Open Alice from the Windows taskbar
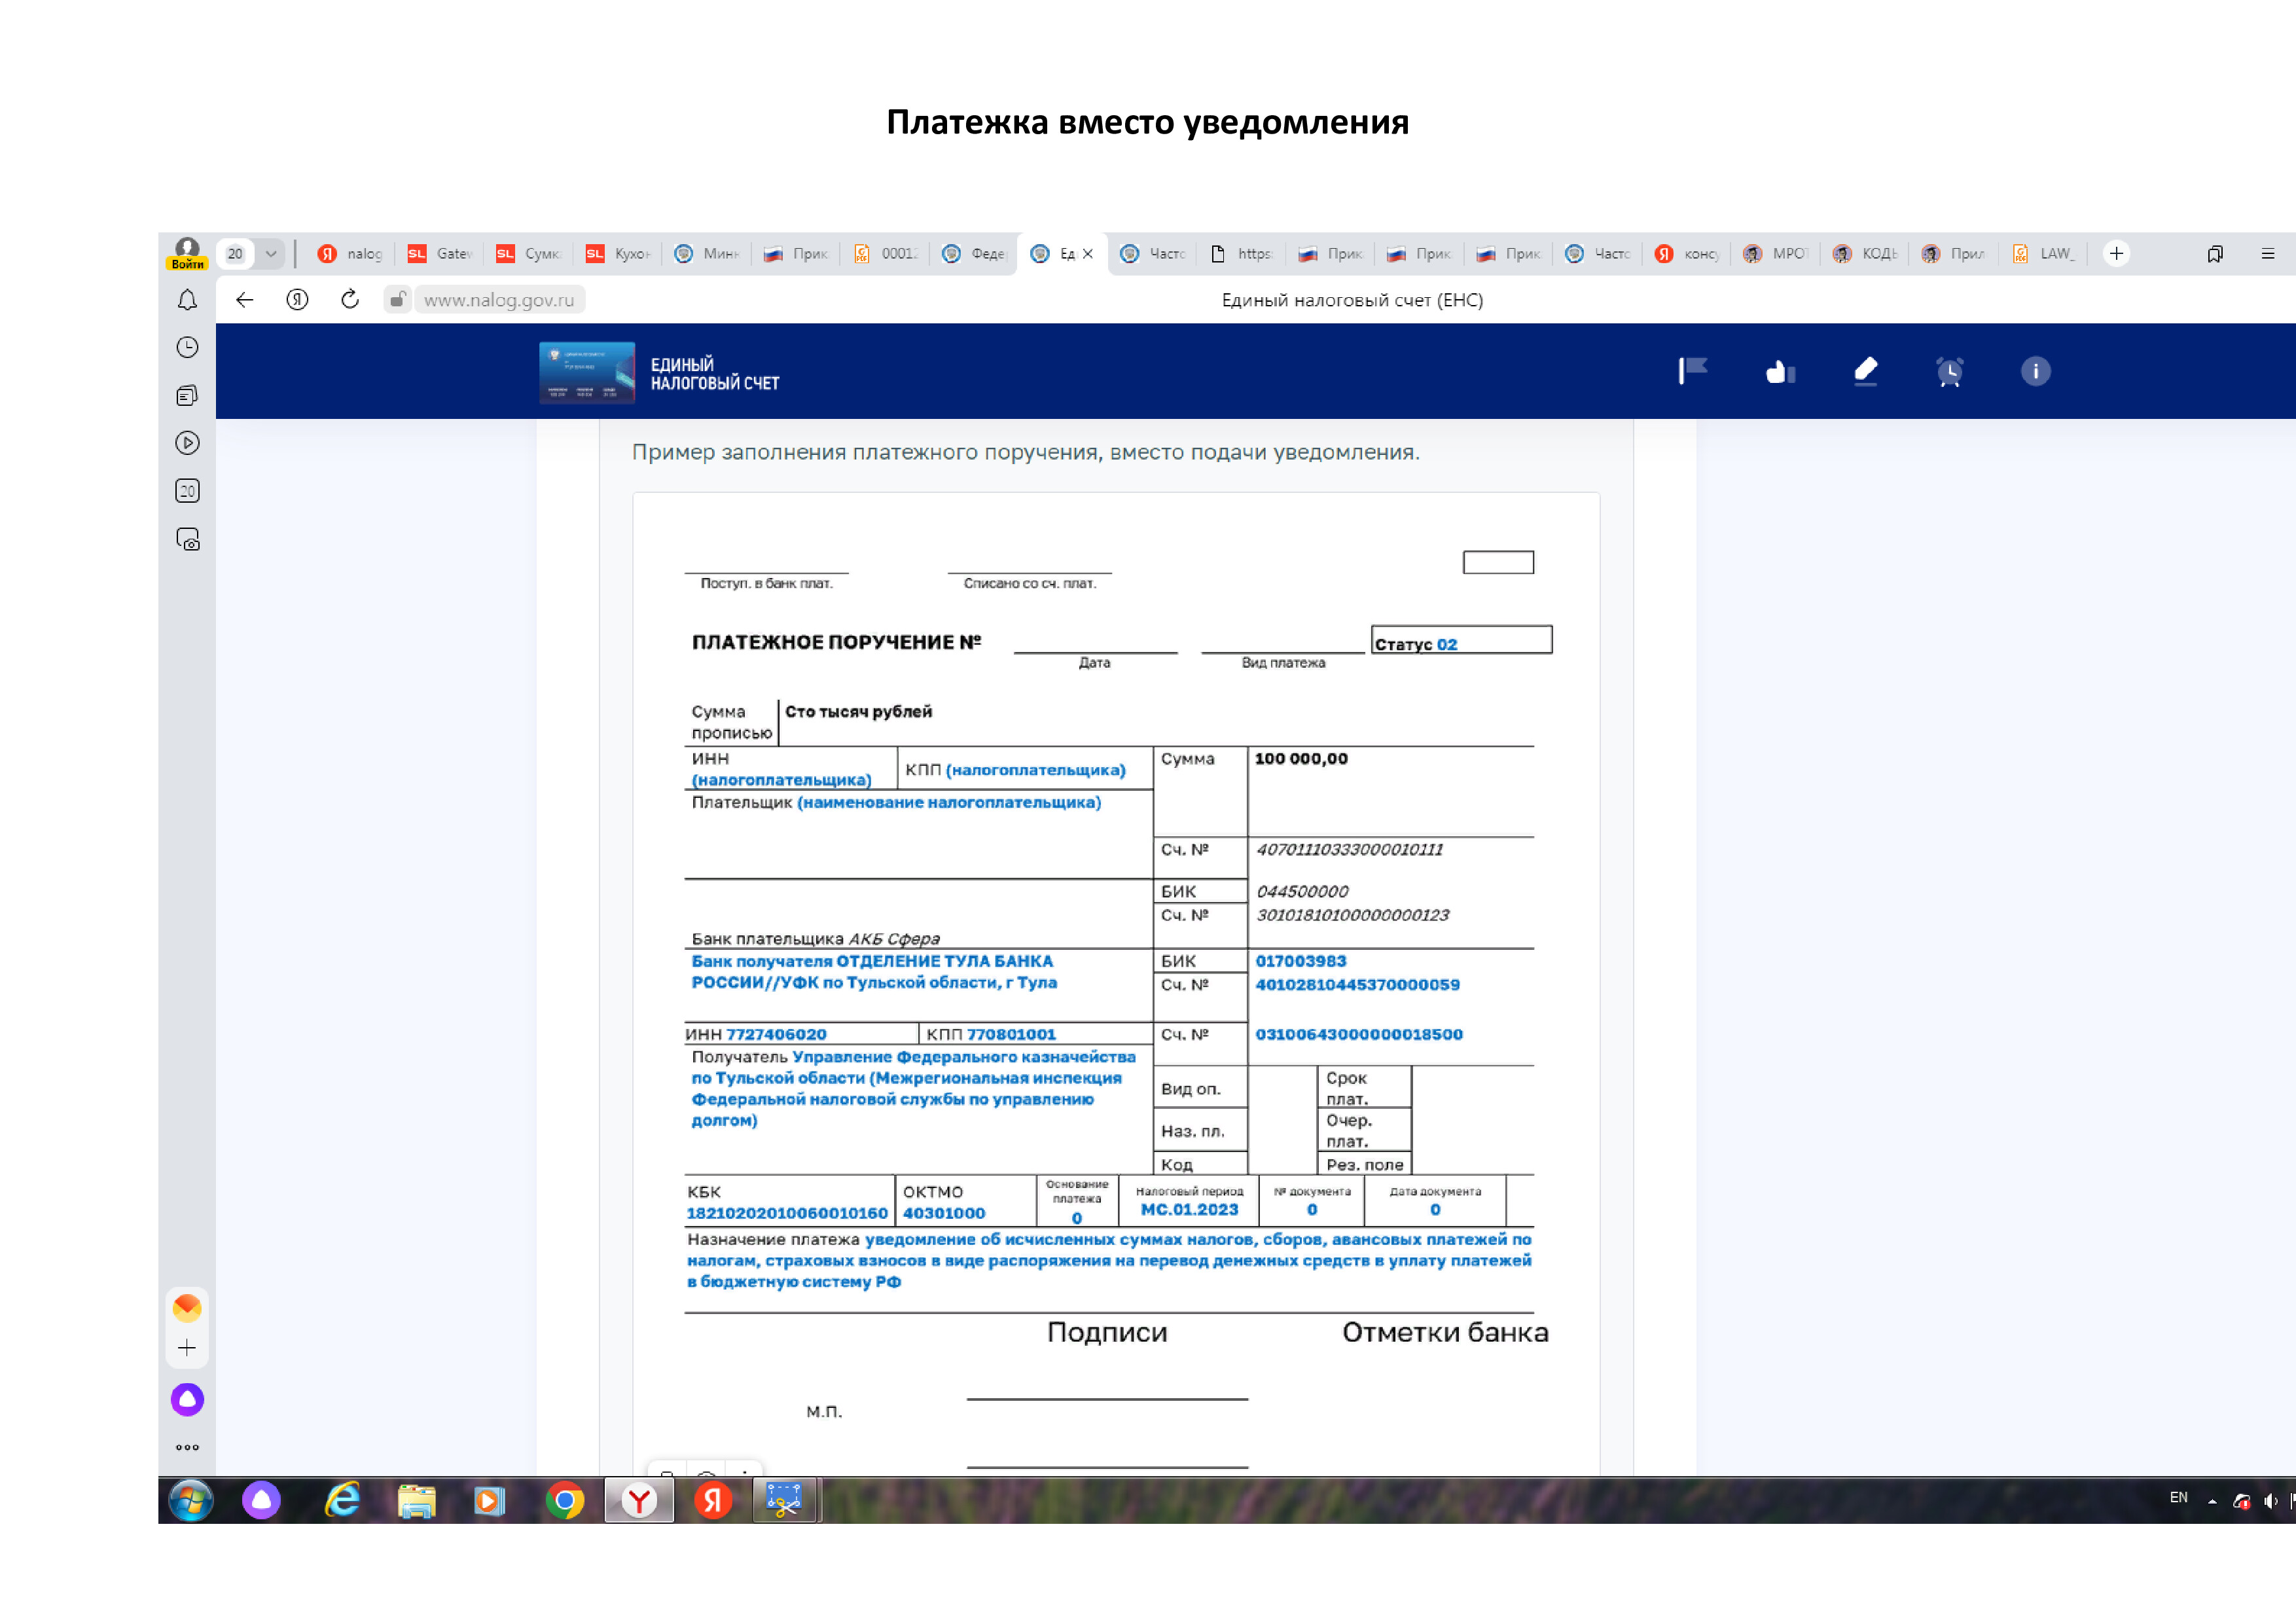Image resolution: width=2296 pixels, height=1624 pixels. pos(261,1501)
